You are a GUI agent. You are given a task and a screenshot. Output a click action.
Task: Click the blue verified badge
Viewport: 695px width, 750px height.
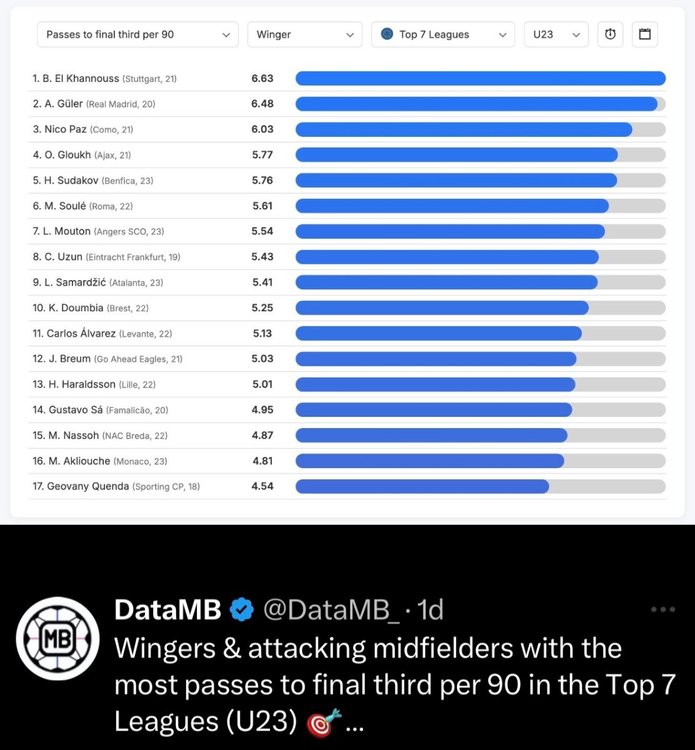[242, 610]
